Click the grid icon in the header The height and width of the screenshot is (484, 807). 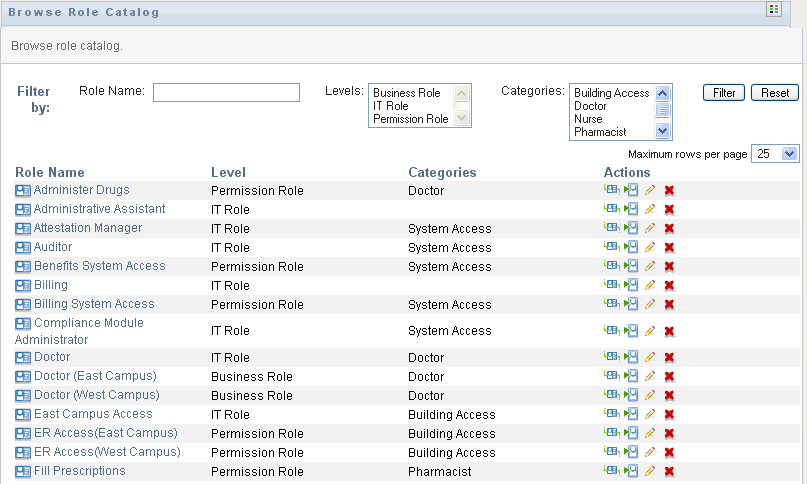click(x=773, y=10)
